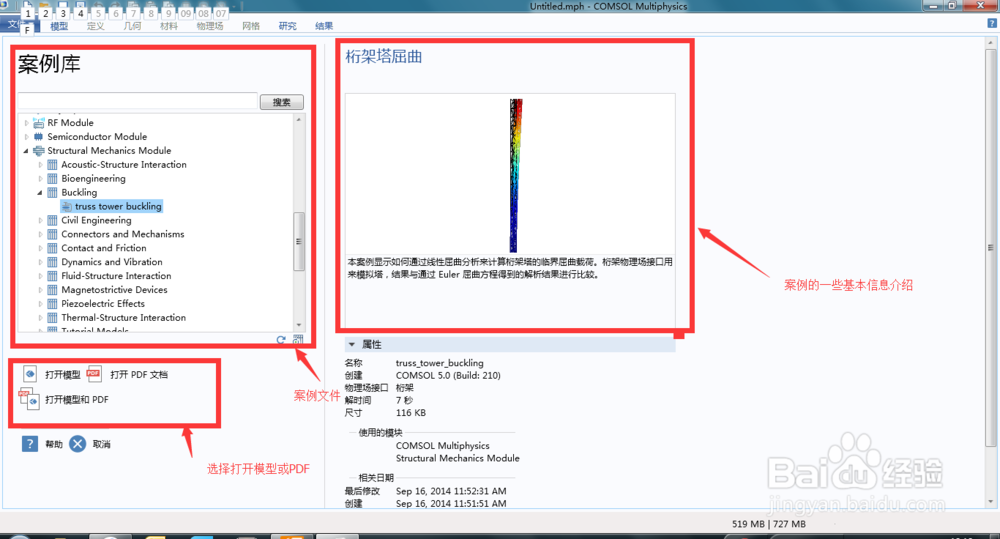Image resolution: width=1000 pixels, height=539 pixels.
Task: Click the 打开模型和 PDF button label
Action: click(77, 399)
